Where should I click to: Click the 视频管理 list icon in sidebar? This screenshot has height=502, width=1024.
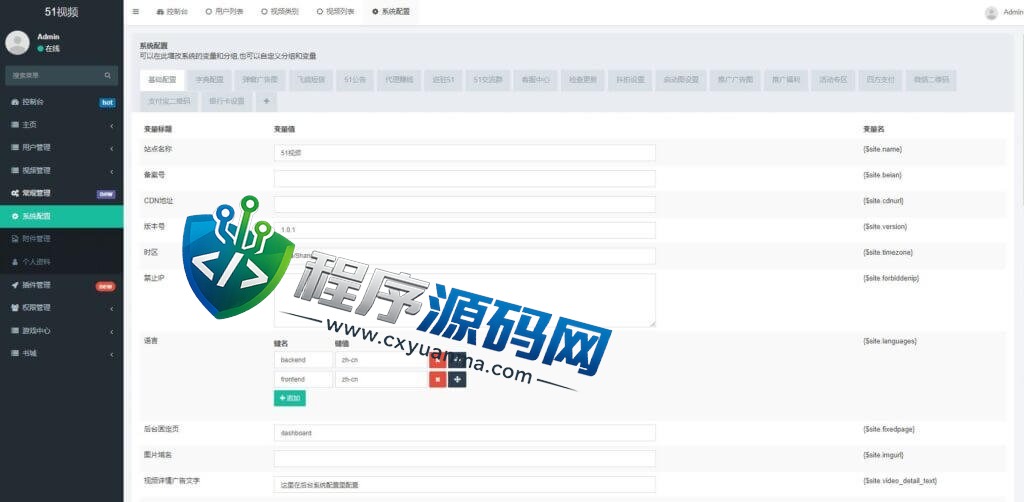(x=15, y=170)
